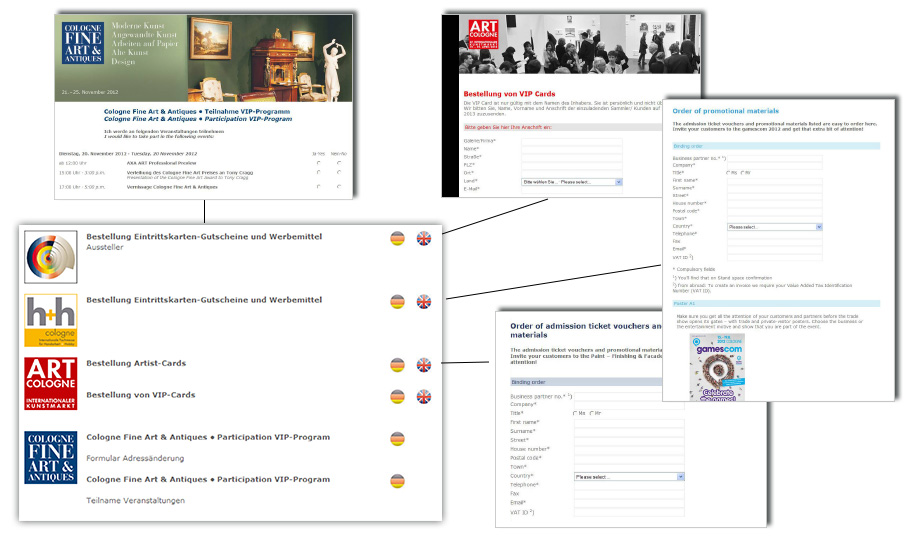
Task: Click German flag for Formular Adressänderung
Action: point(397,439)
